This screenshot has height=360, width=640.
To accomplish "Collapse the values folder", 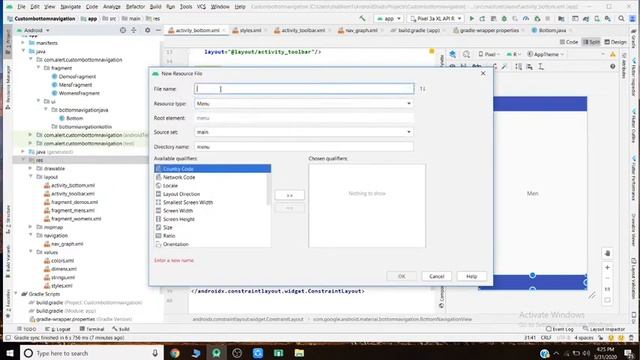I will click(x=31, y=252).
